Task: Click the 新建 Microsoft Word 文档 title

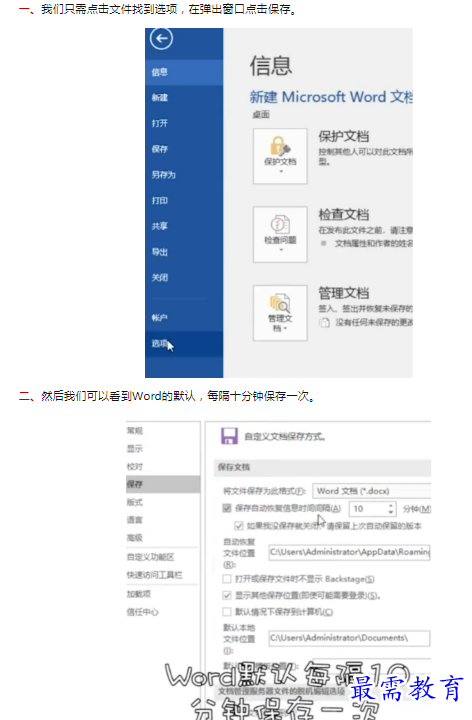Action: [x=331, y=97]
